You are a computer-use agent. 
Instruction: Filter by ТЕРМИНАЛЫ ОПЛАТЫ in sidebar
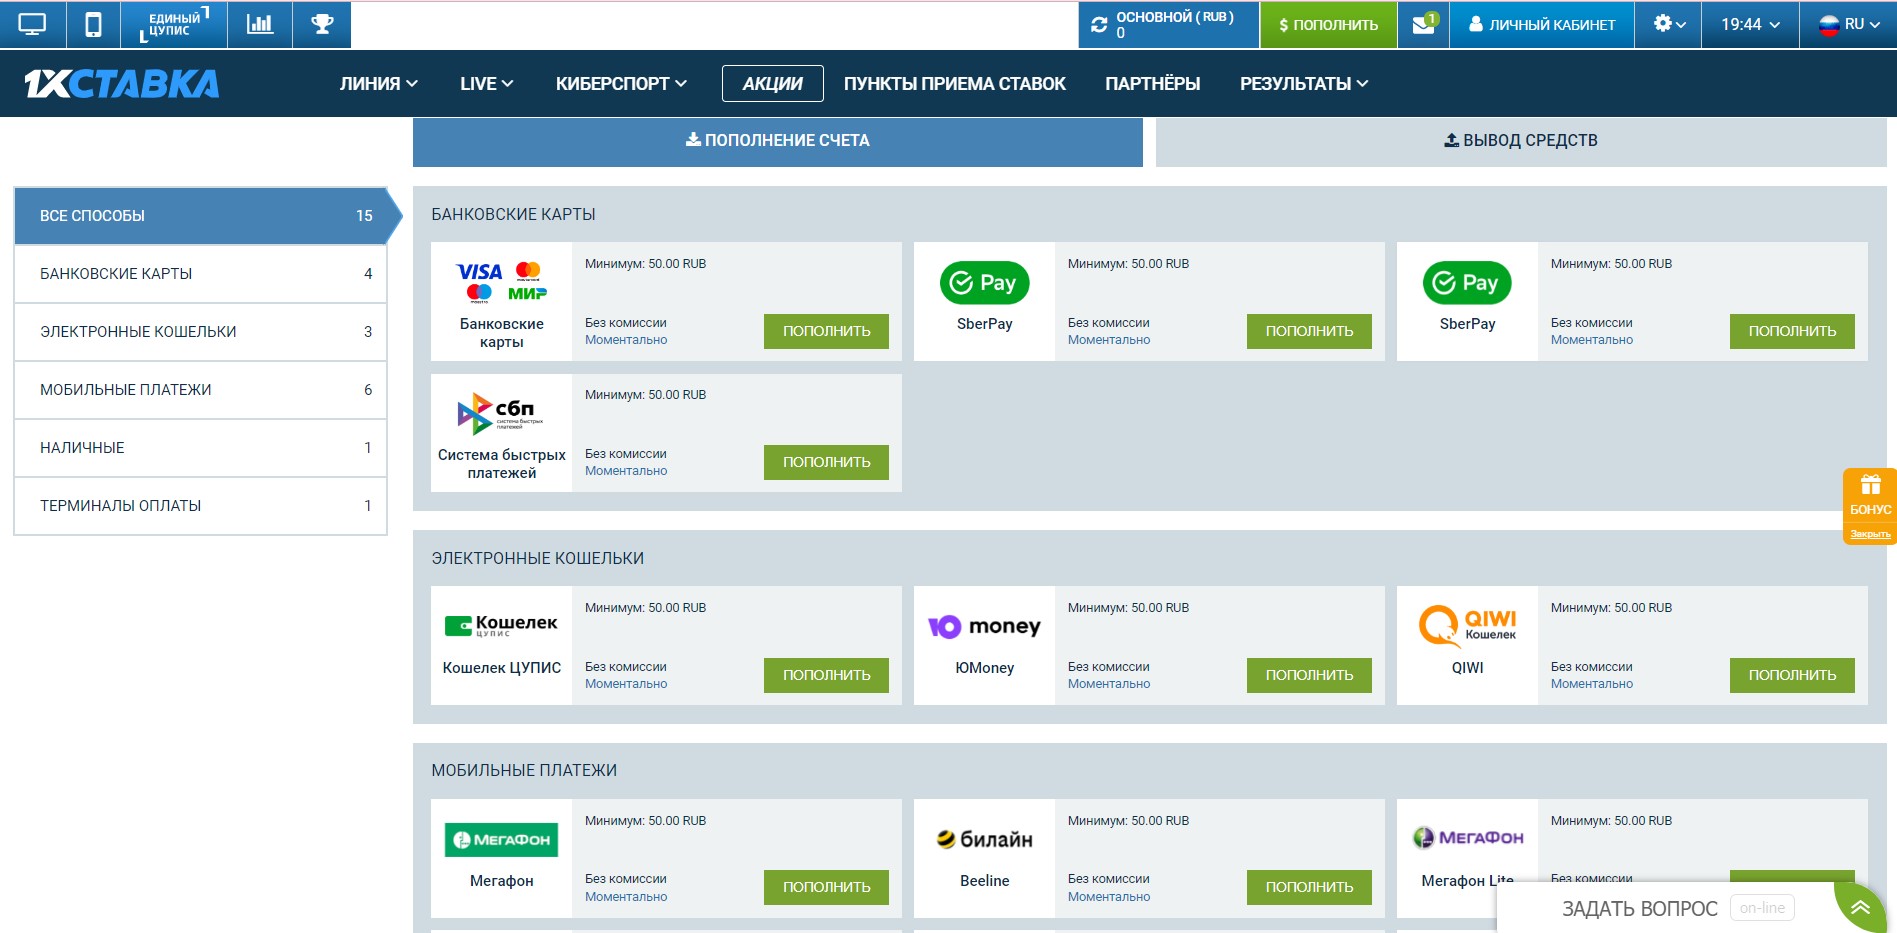(x=201, y=506)
